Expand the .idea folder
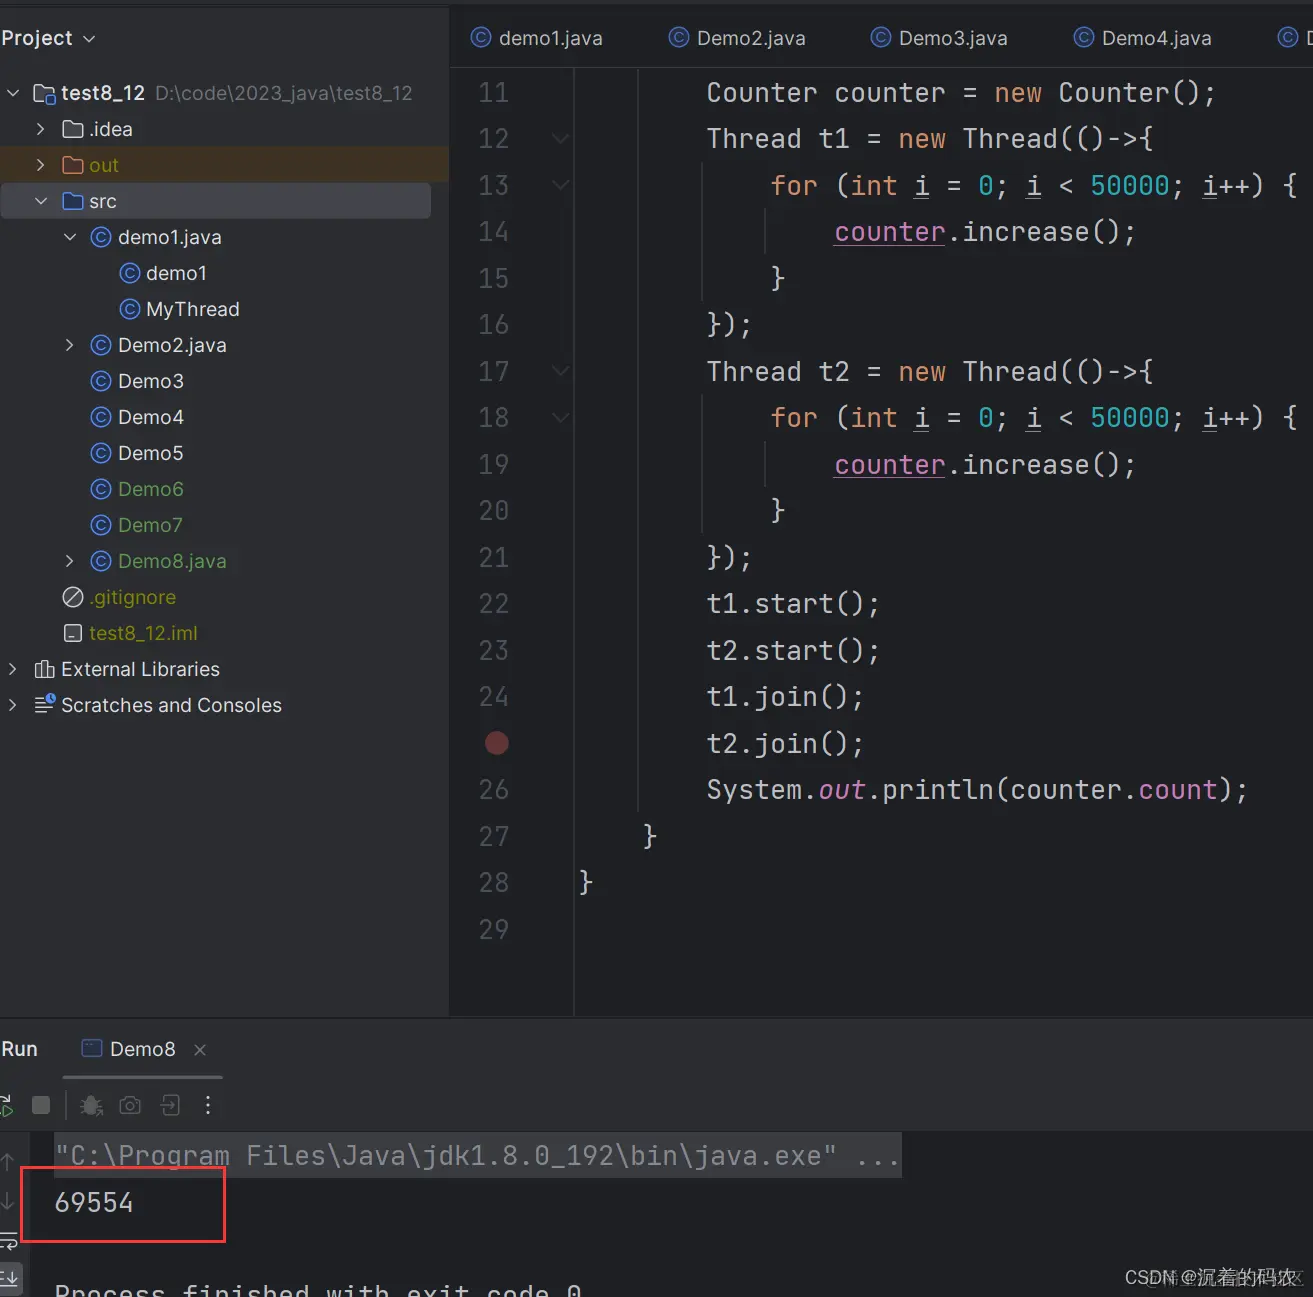Image resolution: width=1313 pixels, height=1297 pixels. click(x=40, y=129)
